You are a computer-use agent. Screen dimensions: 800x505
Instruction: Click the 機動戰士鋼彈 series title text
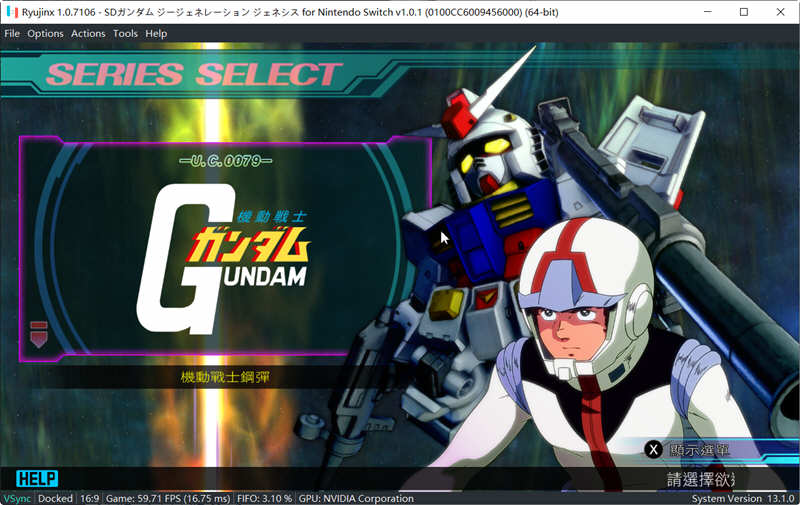coord(225,377)
